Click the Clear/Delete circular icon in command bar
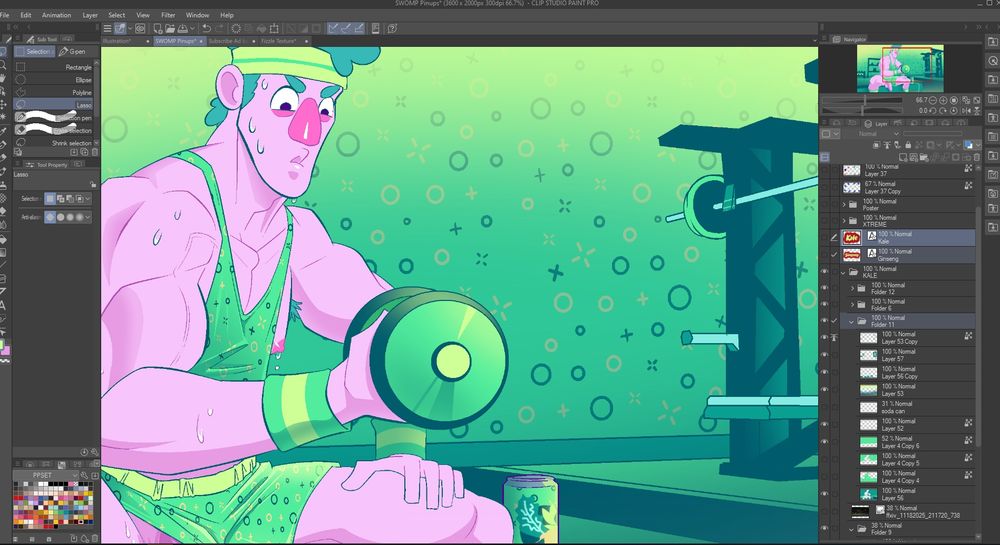 [x=236, y=28]
